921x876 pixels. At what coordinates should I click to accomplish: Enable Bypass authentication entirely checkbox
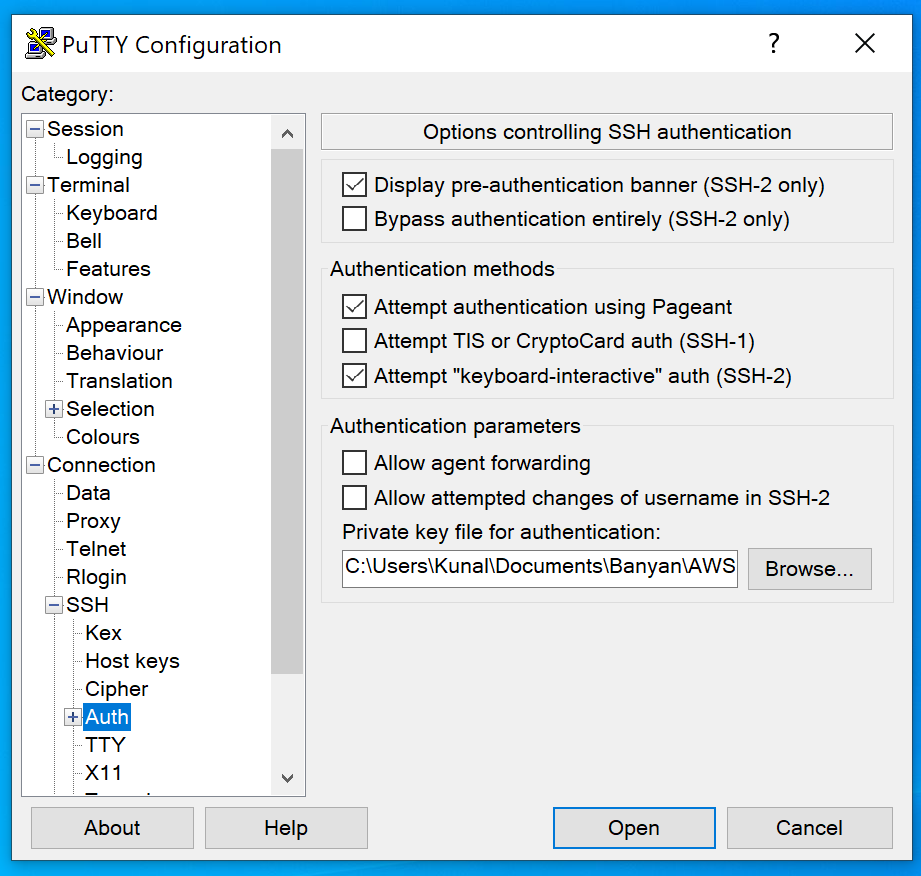(354, 219)
